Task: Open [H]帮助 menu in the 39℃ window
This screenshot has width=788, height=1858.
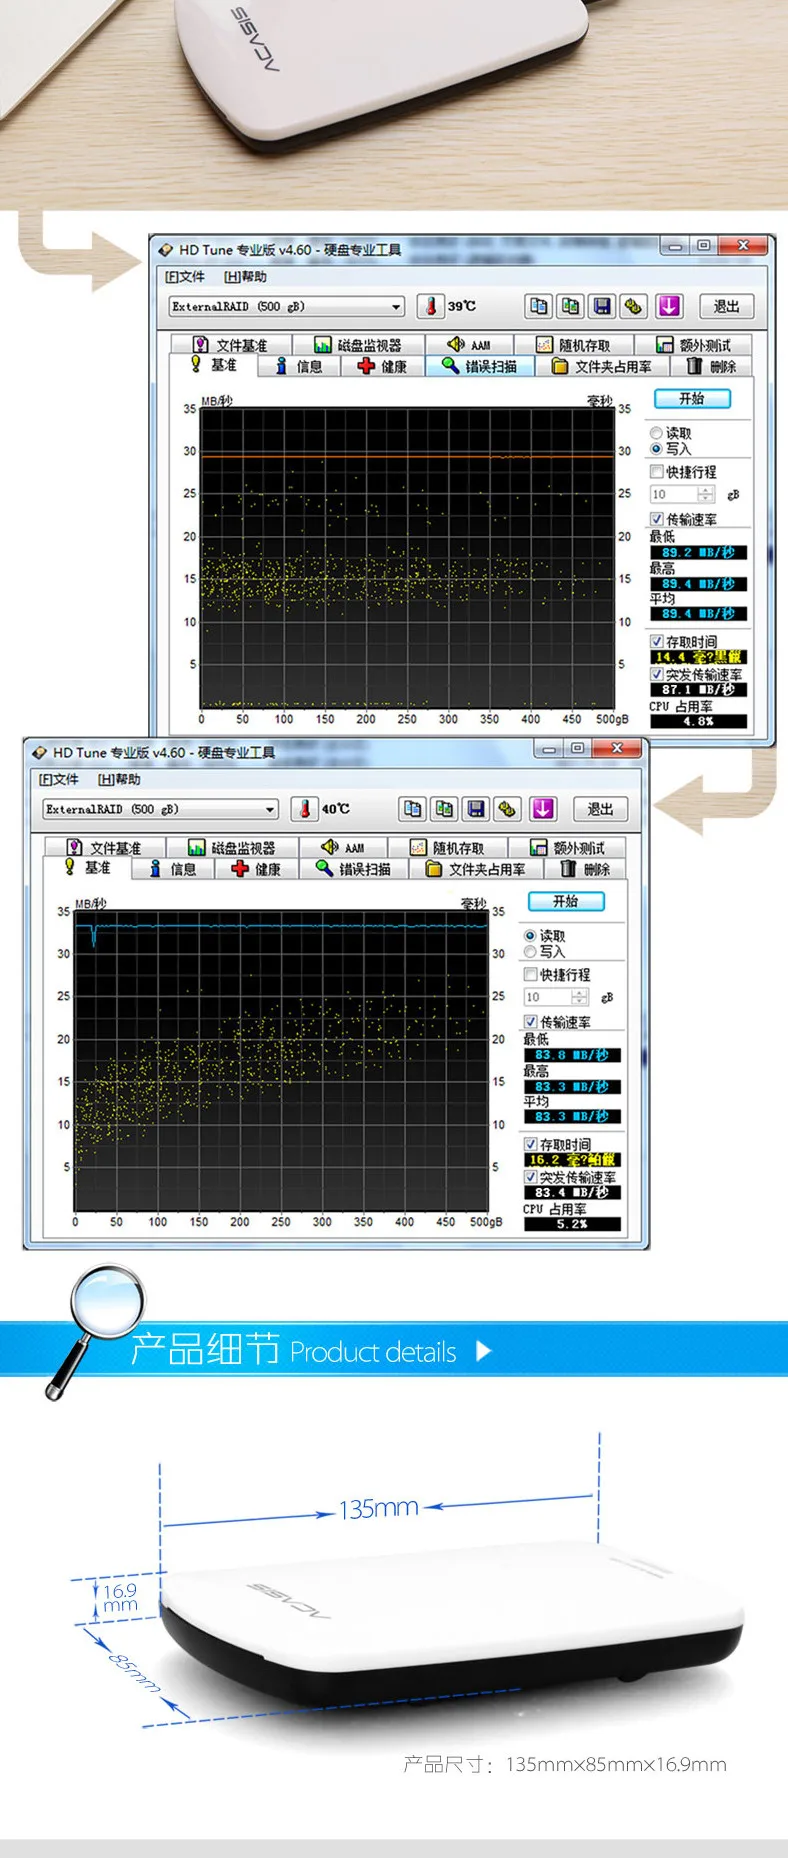Action: 246,277
